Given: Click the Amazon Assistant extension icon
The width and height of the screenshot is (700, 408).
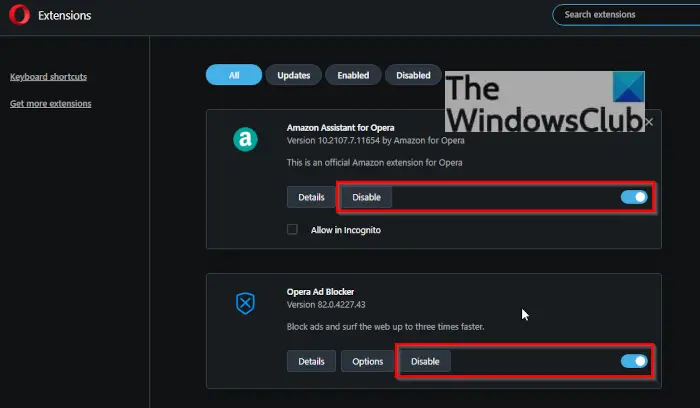Looking at the screenshot, I should click(x=245, y=139).
